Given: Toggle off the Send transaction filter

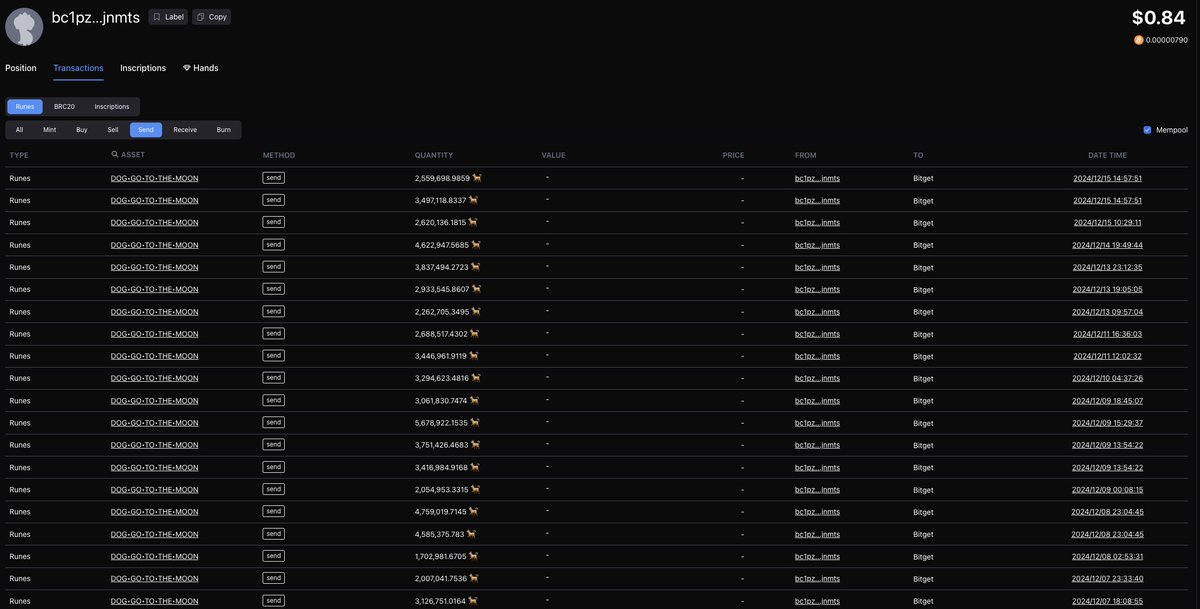Looking at the screenshot, I should 143,128.
